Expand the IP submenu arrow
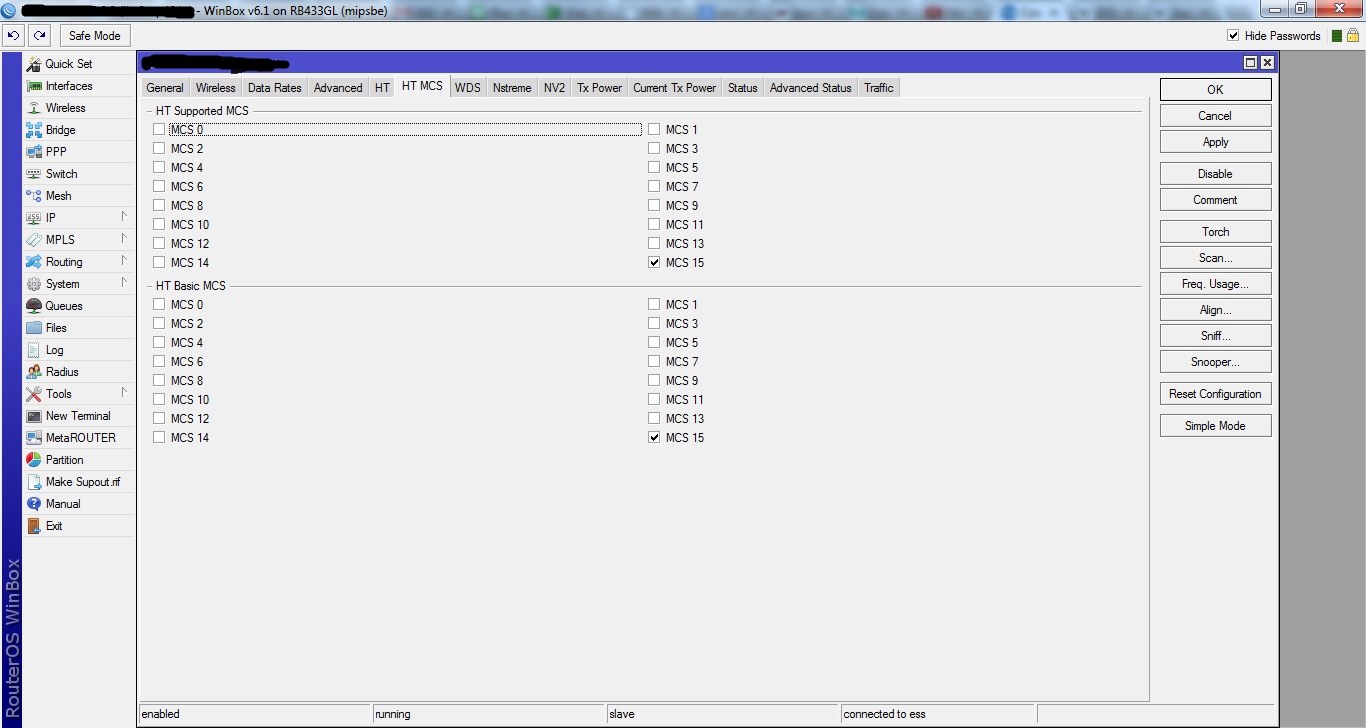Viewport: 1366px width, 728px height. 124,217
